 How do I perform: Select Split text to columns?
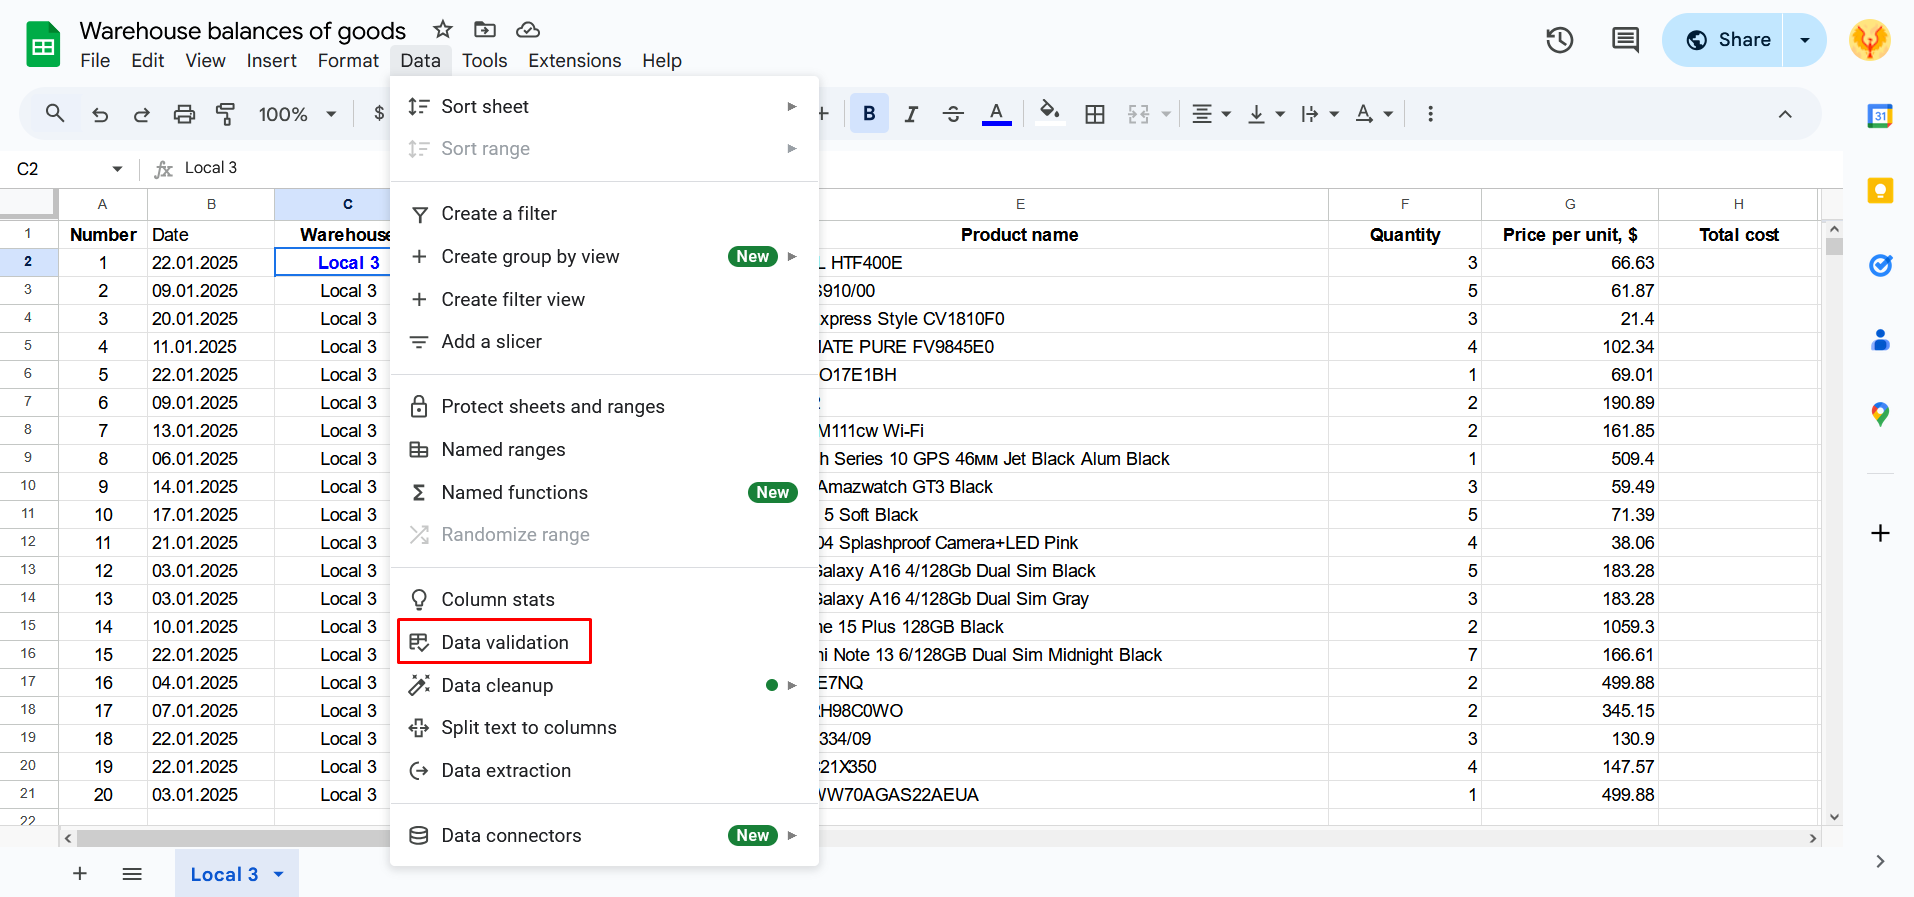click(528, 728)
